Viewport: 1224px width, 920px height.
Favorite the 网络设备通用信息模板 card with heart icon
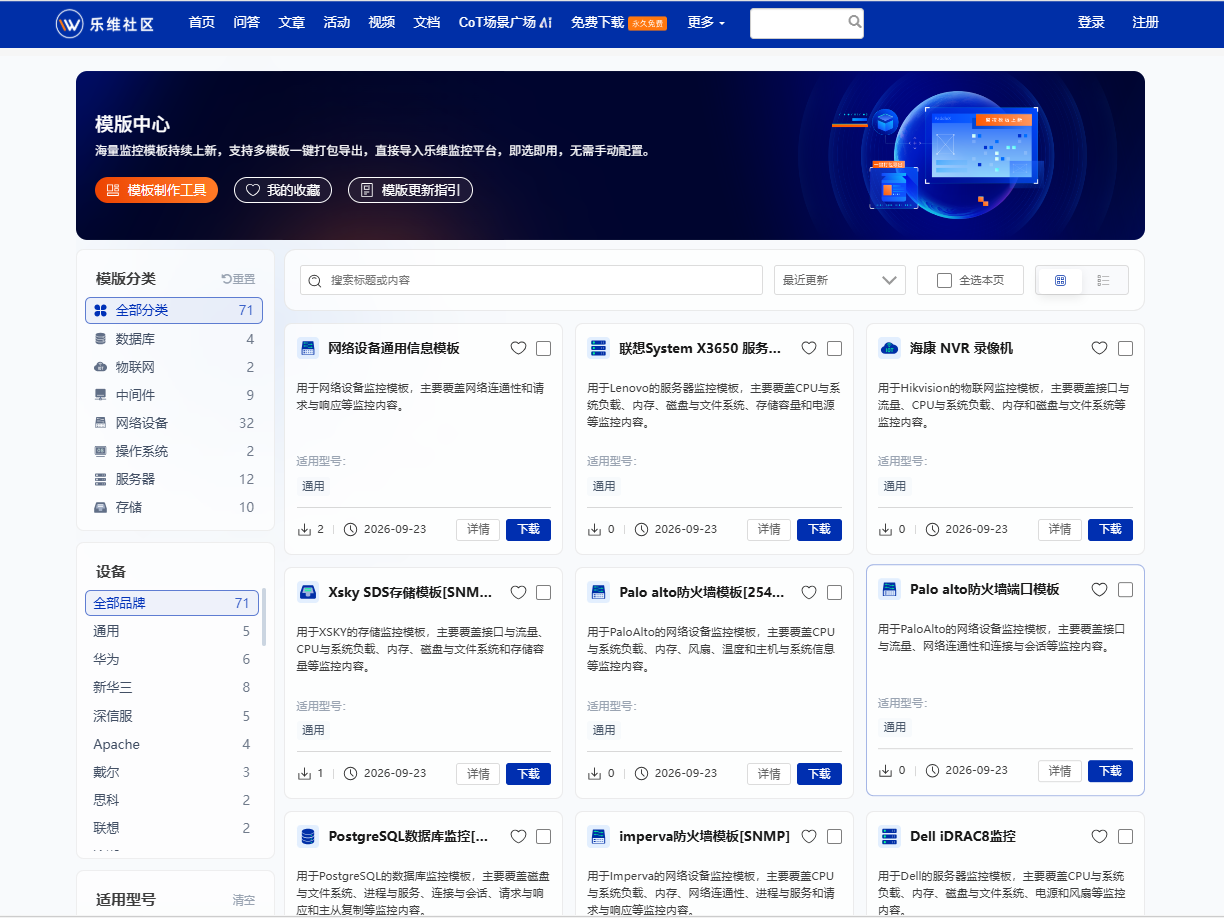tap(518, 348)
